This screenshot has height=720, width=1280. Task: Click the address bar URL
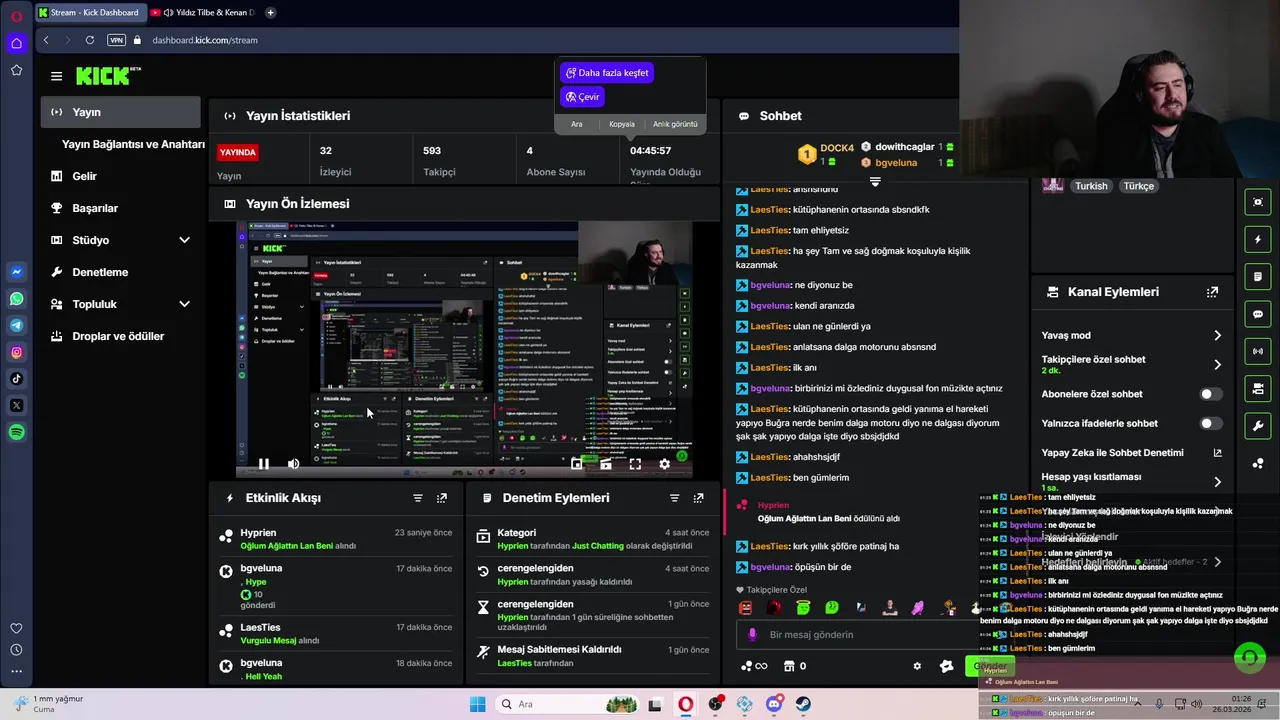[x=205, y=40]
